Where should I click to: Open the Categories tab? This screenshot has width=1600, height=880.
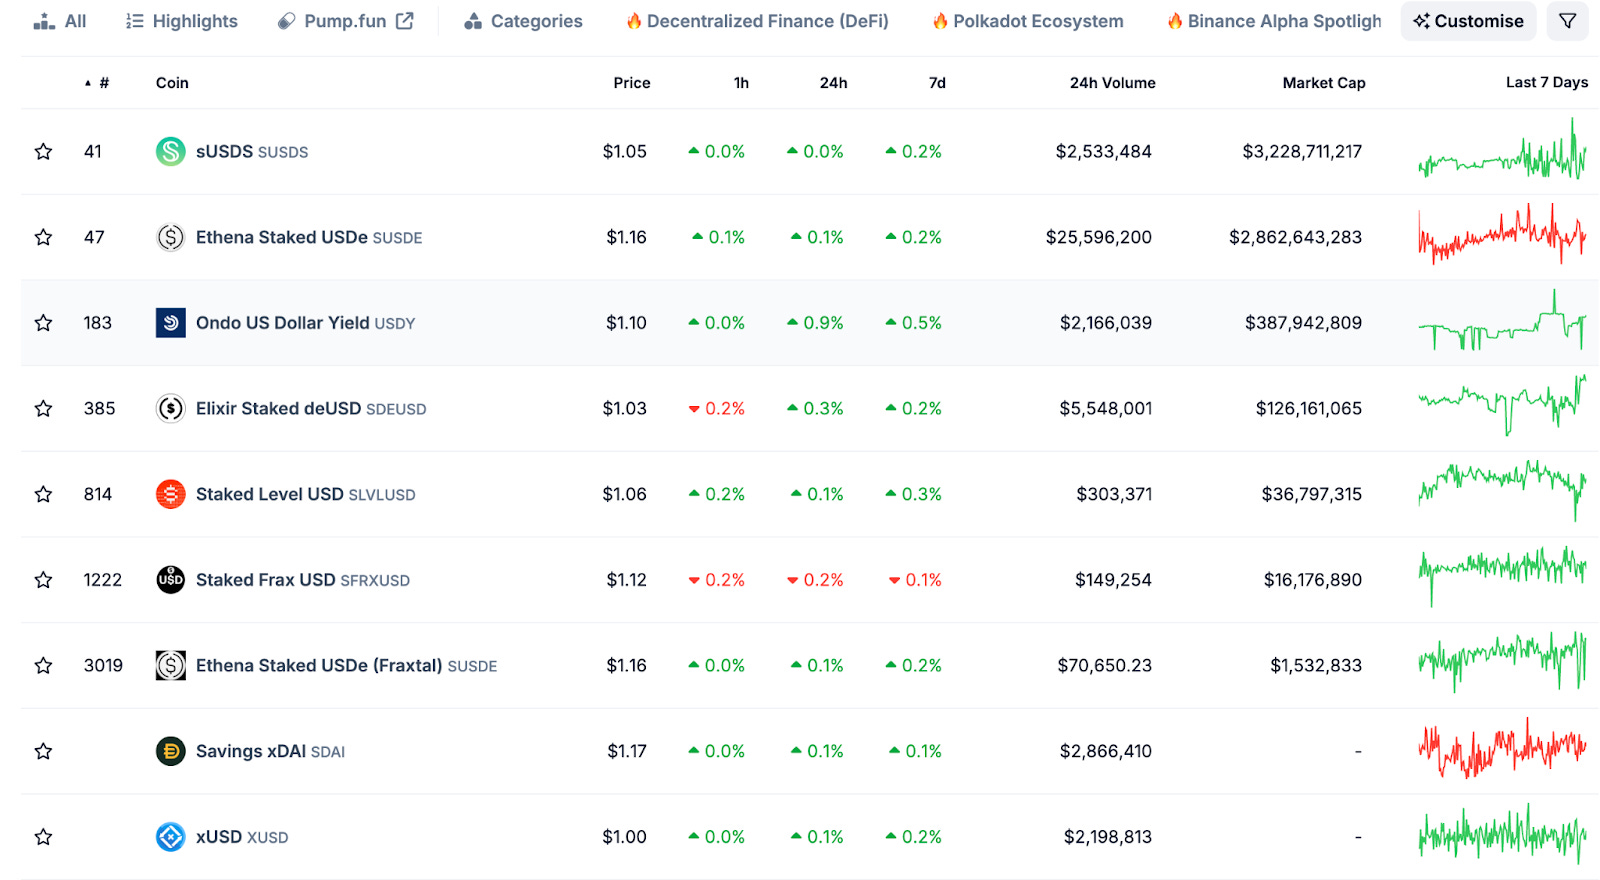click(523, 21)
